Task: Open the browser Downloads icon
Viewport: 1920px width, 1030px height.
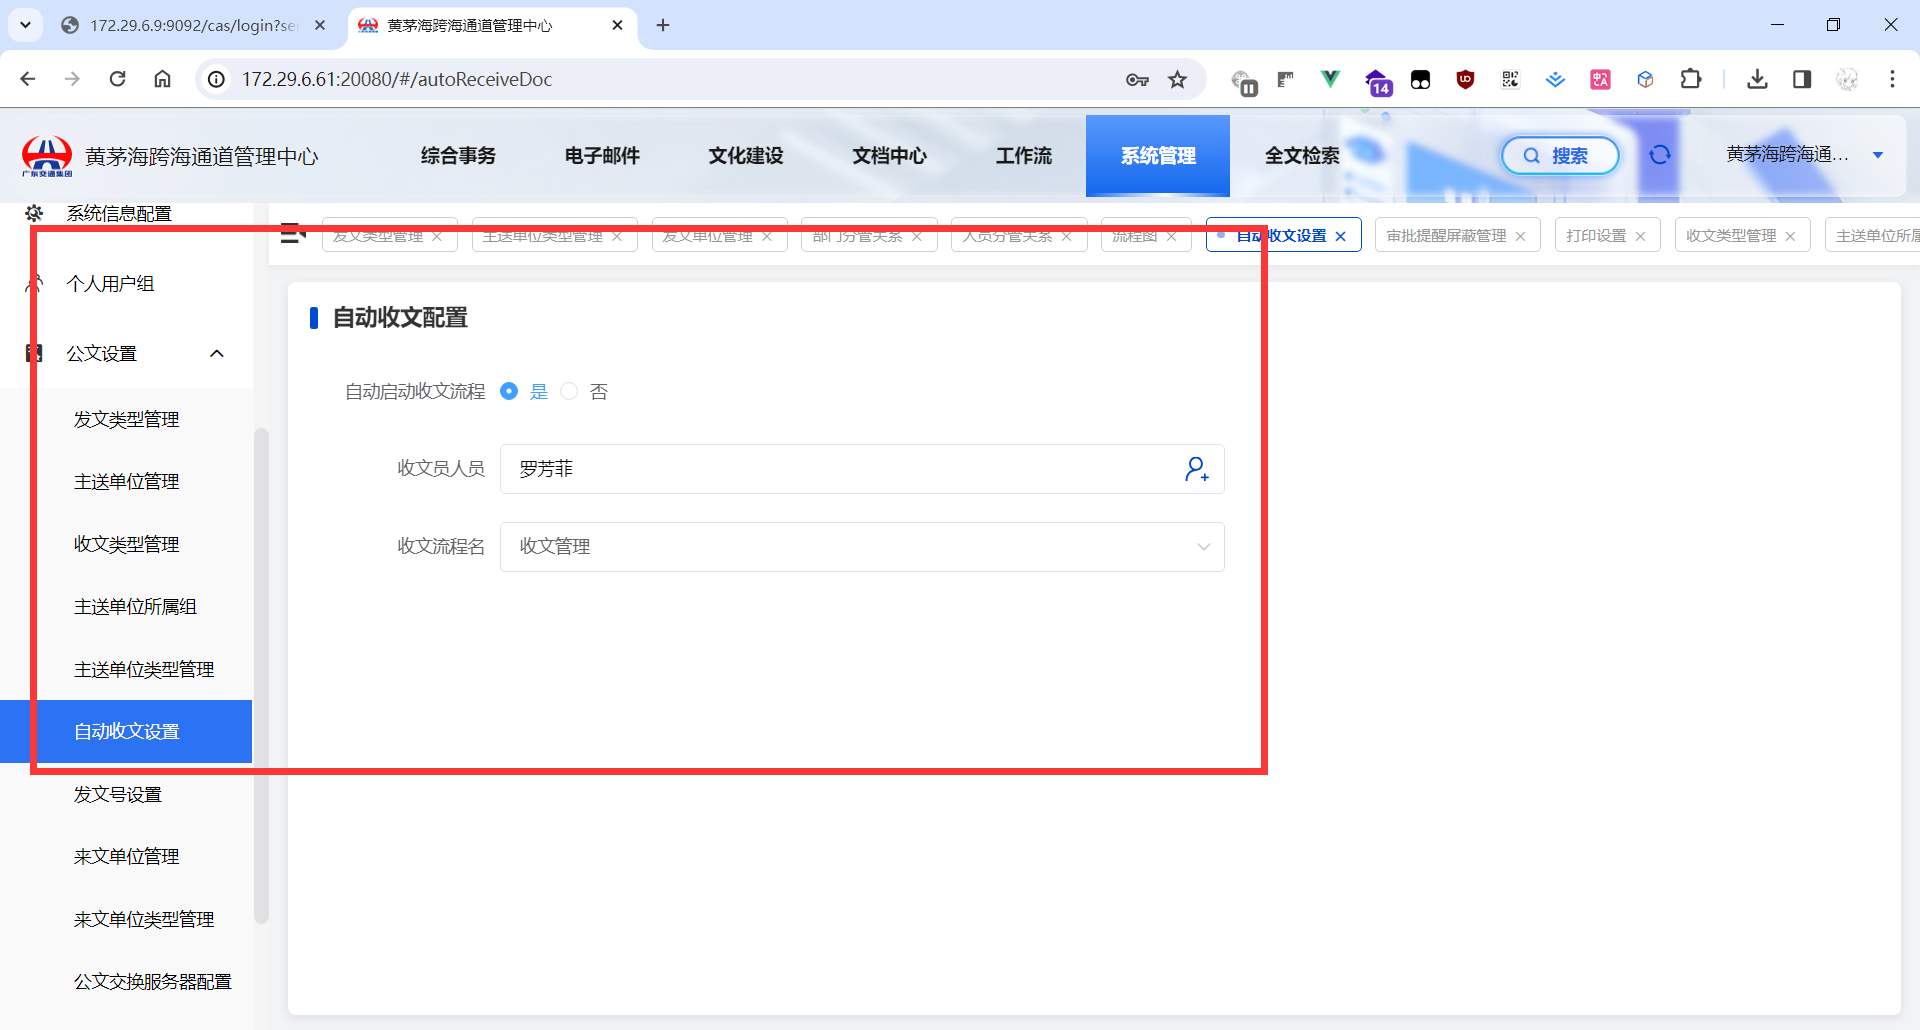Action: tap(1757, 79)
